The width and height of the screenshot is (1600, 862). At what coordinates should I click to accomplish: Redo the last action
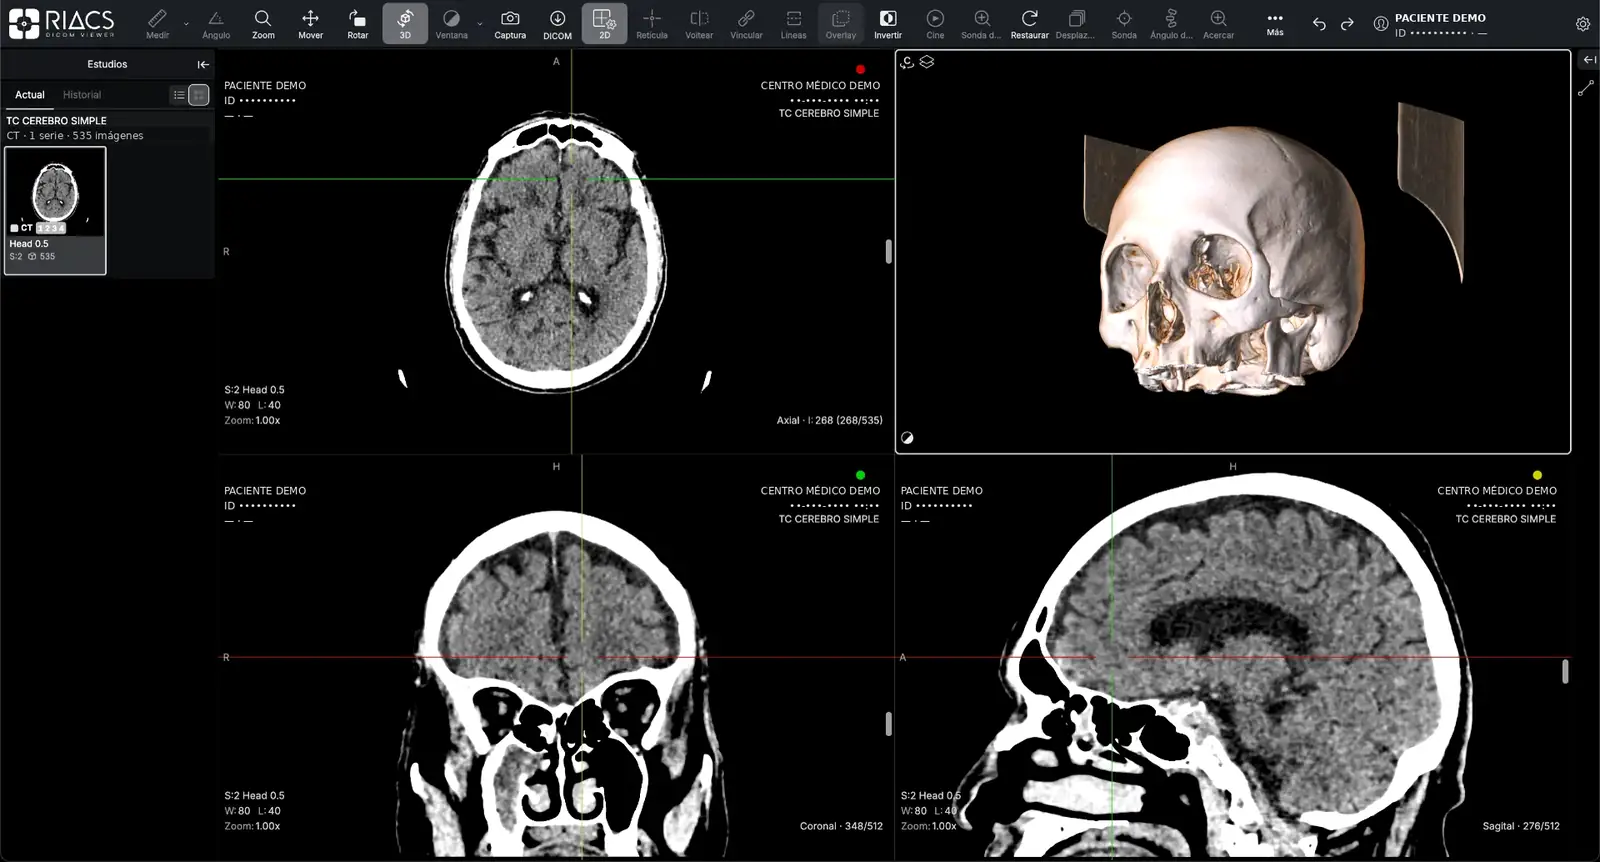[1347, 24]
